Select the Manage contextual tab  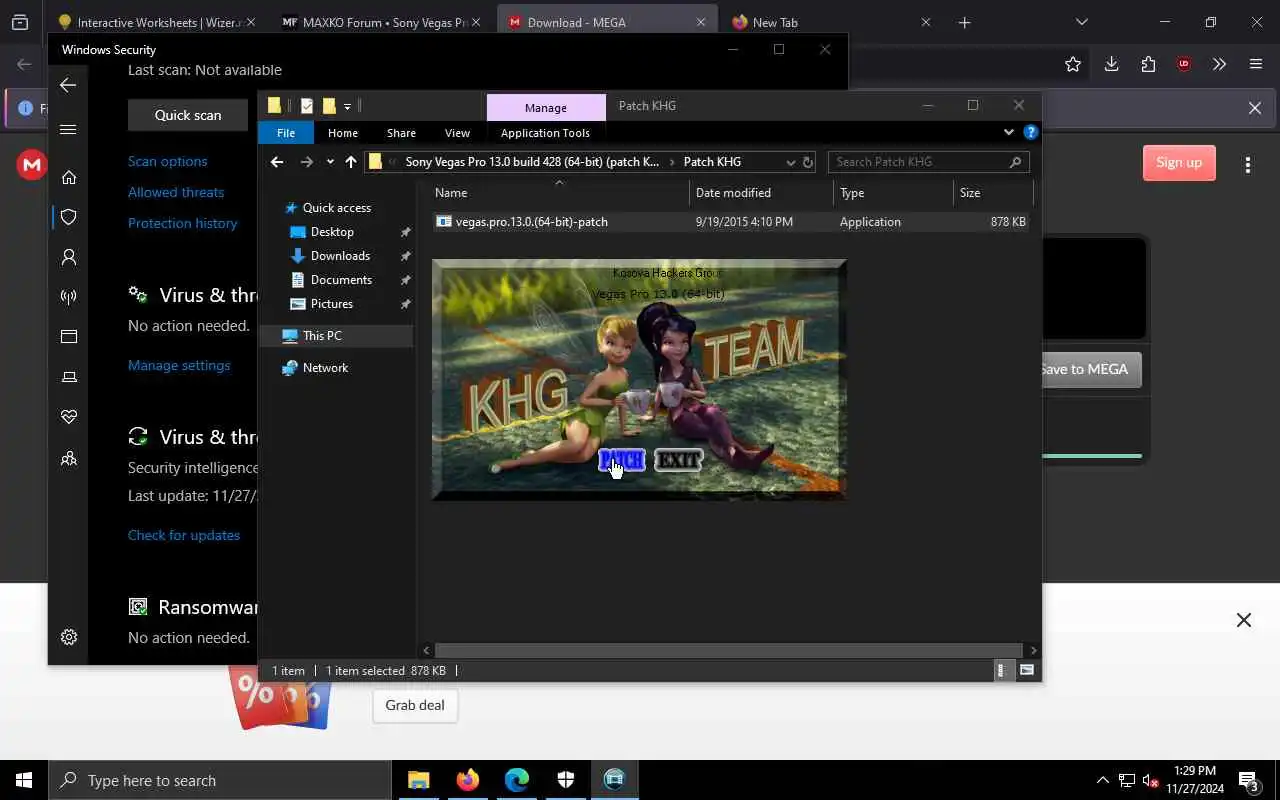click(546, 108)
